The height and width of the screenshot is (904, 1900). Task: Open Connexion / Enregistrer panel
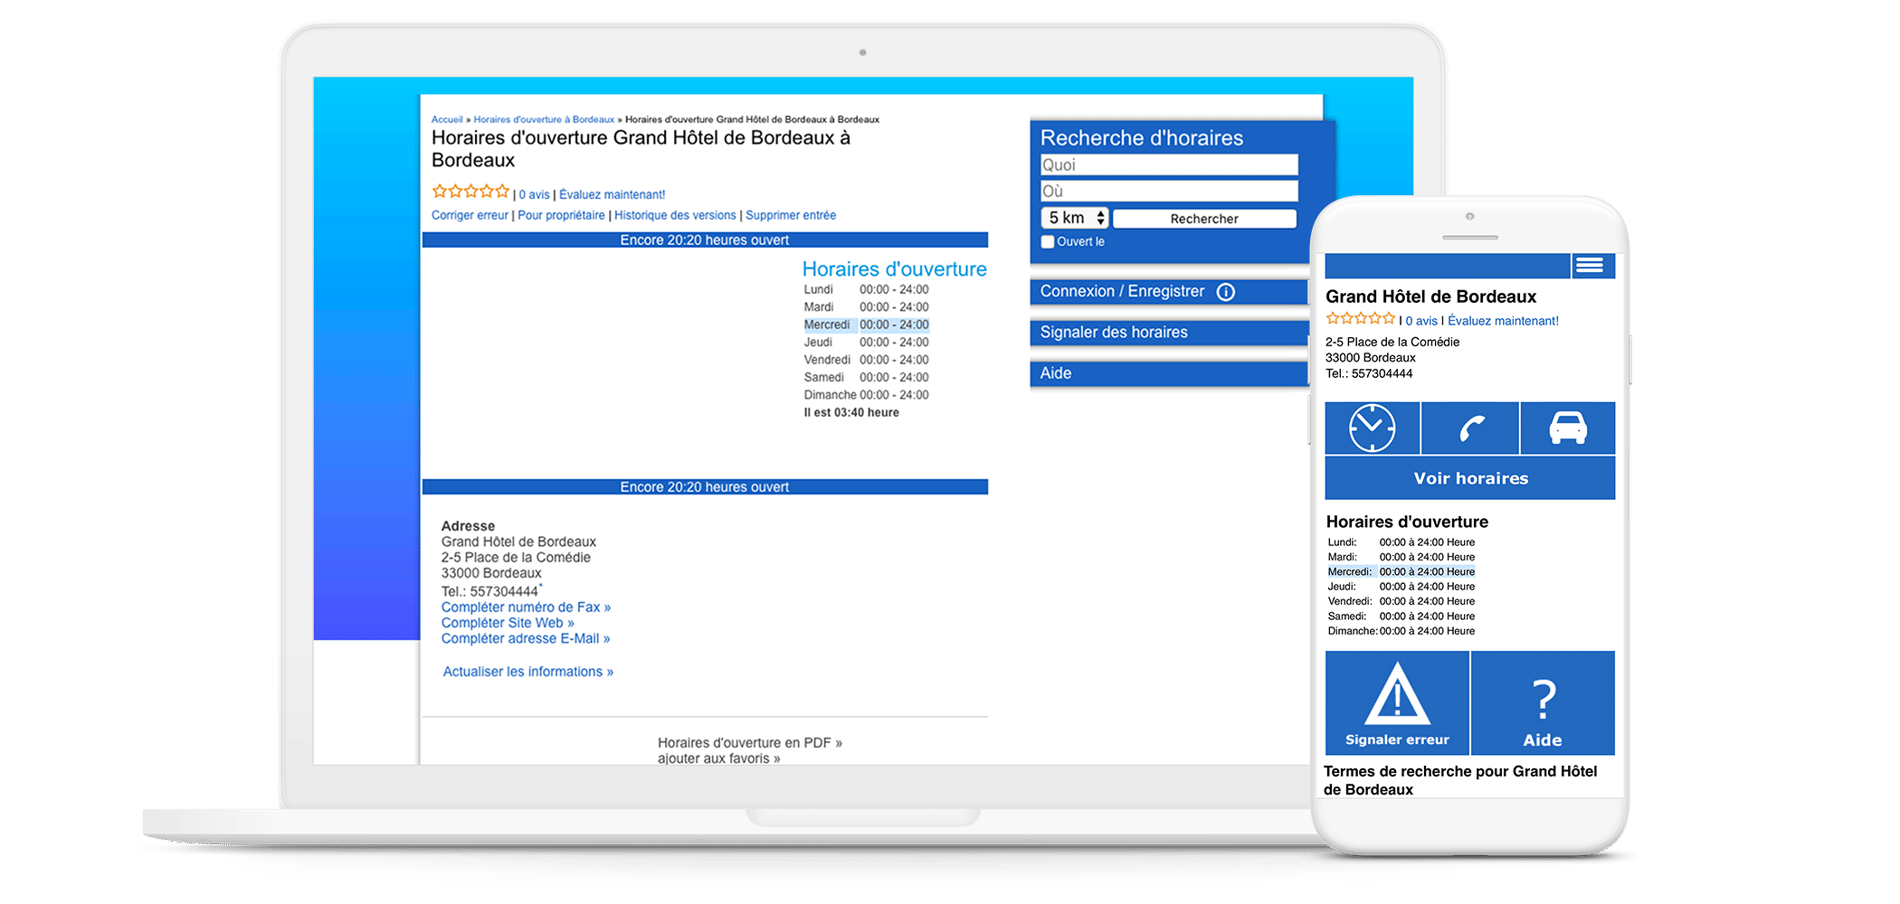pyautogui.click(x=1168, y=292)
